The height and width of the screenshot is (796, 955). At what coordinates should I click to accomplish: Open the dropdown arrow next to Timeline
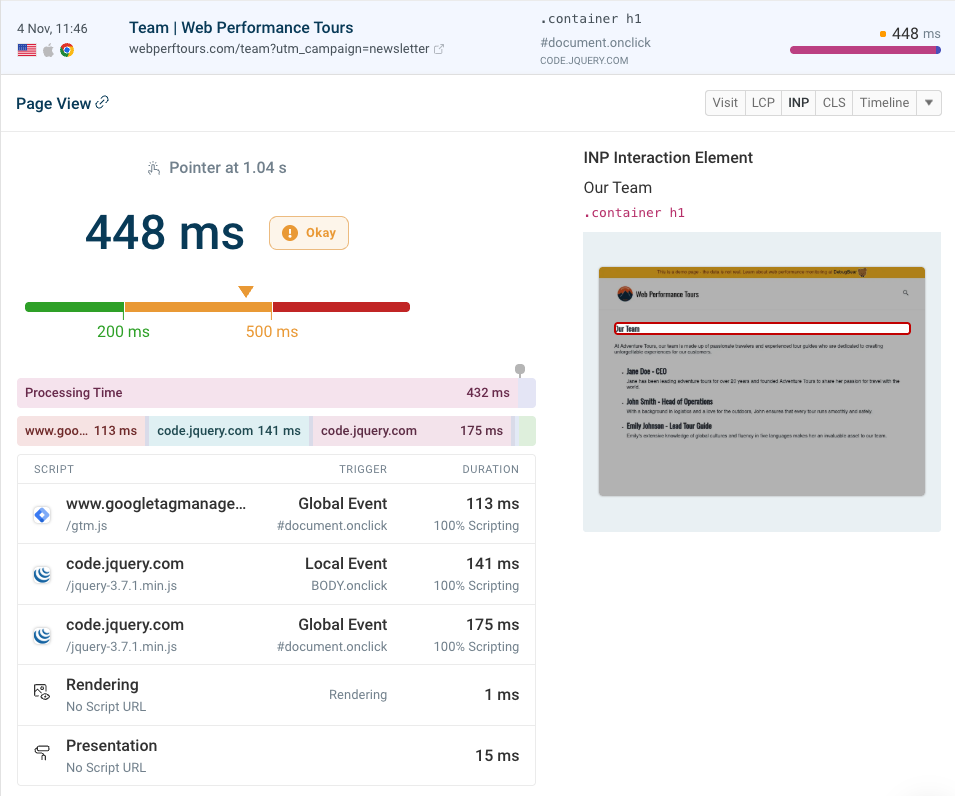pyautogui.click(x=929, y=102)
